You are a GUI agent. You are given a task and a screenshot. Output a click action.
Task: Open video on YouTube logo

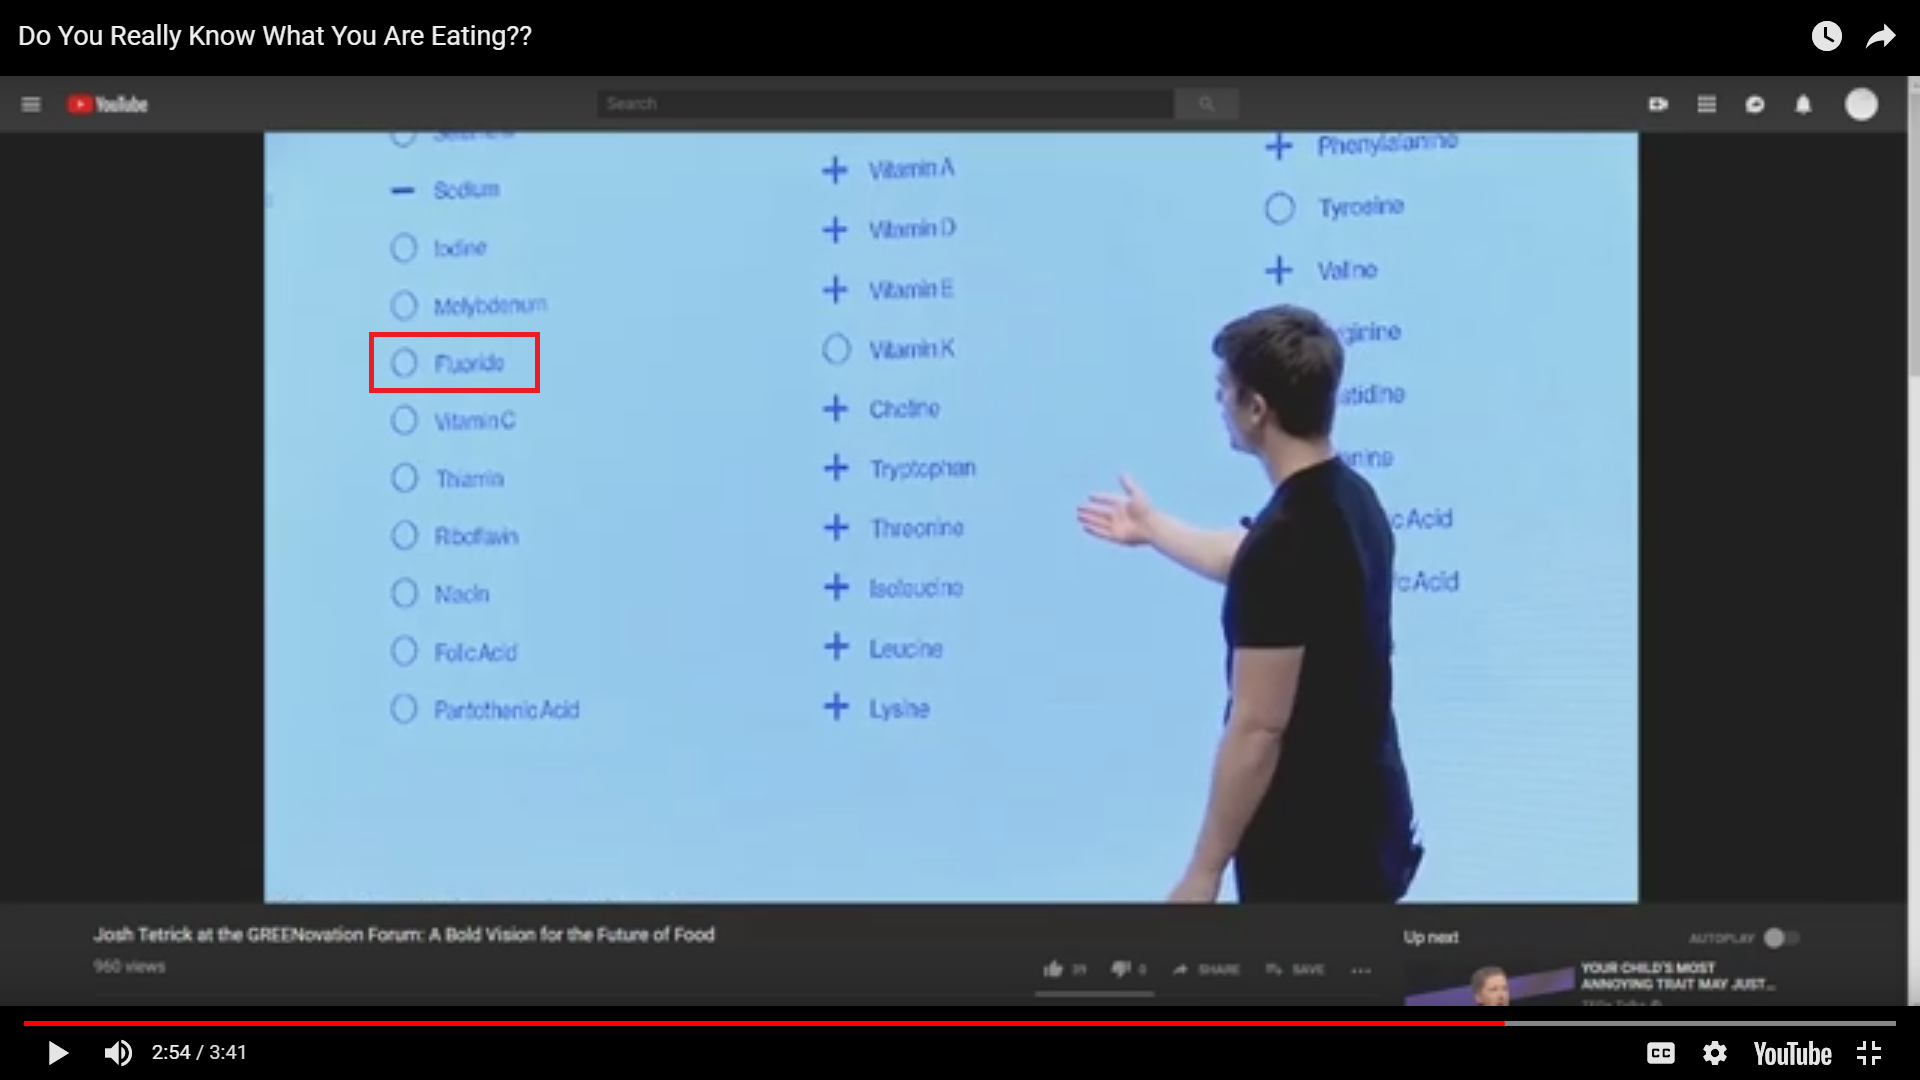(x=1792, y=1053)
